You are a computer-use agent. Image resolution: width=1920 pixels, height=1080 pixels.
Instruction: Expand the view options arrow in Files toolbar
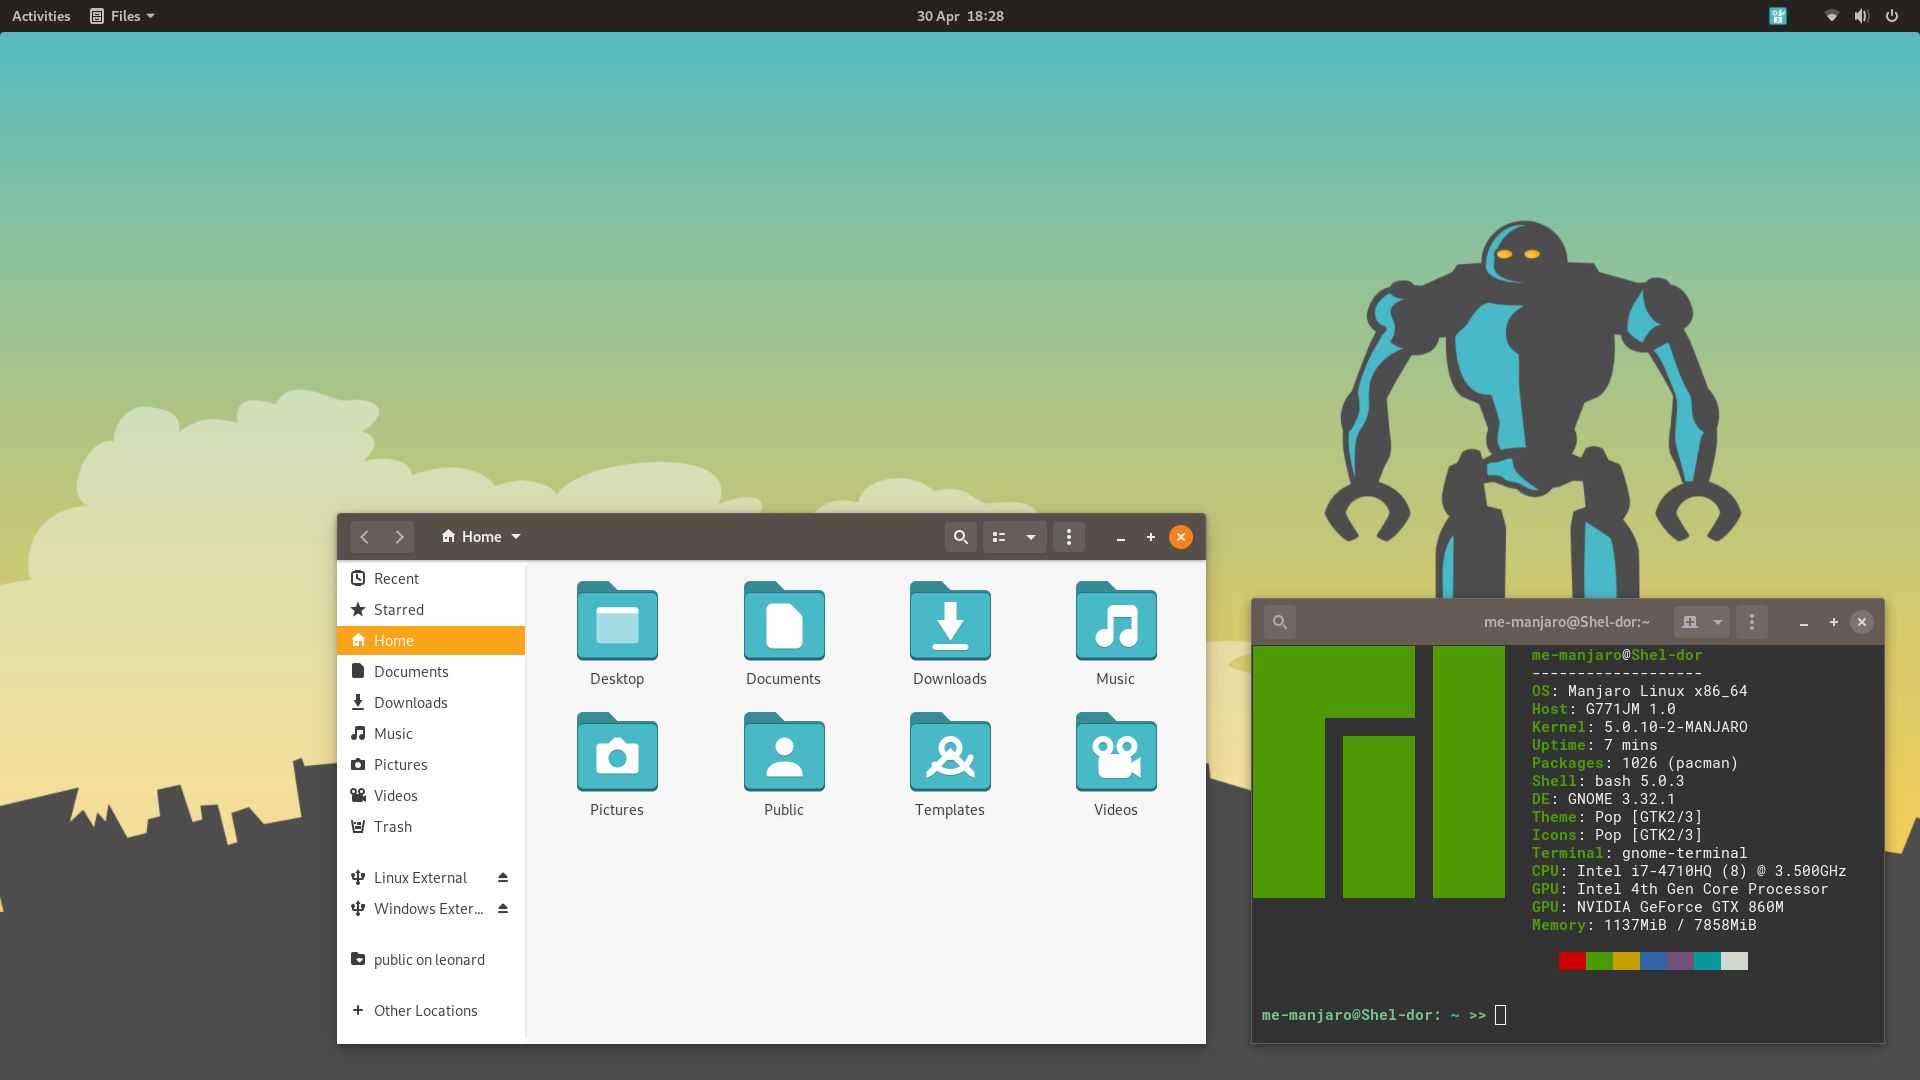coord(1031,537)
